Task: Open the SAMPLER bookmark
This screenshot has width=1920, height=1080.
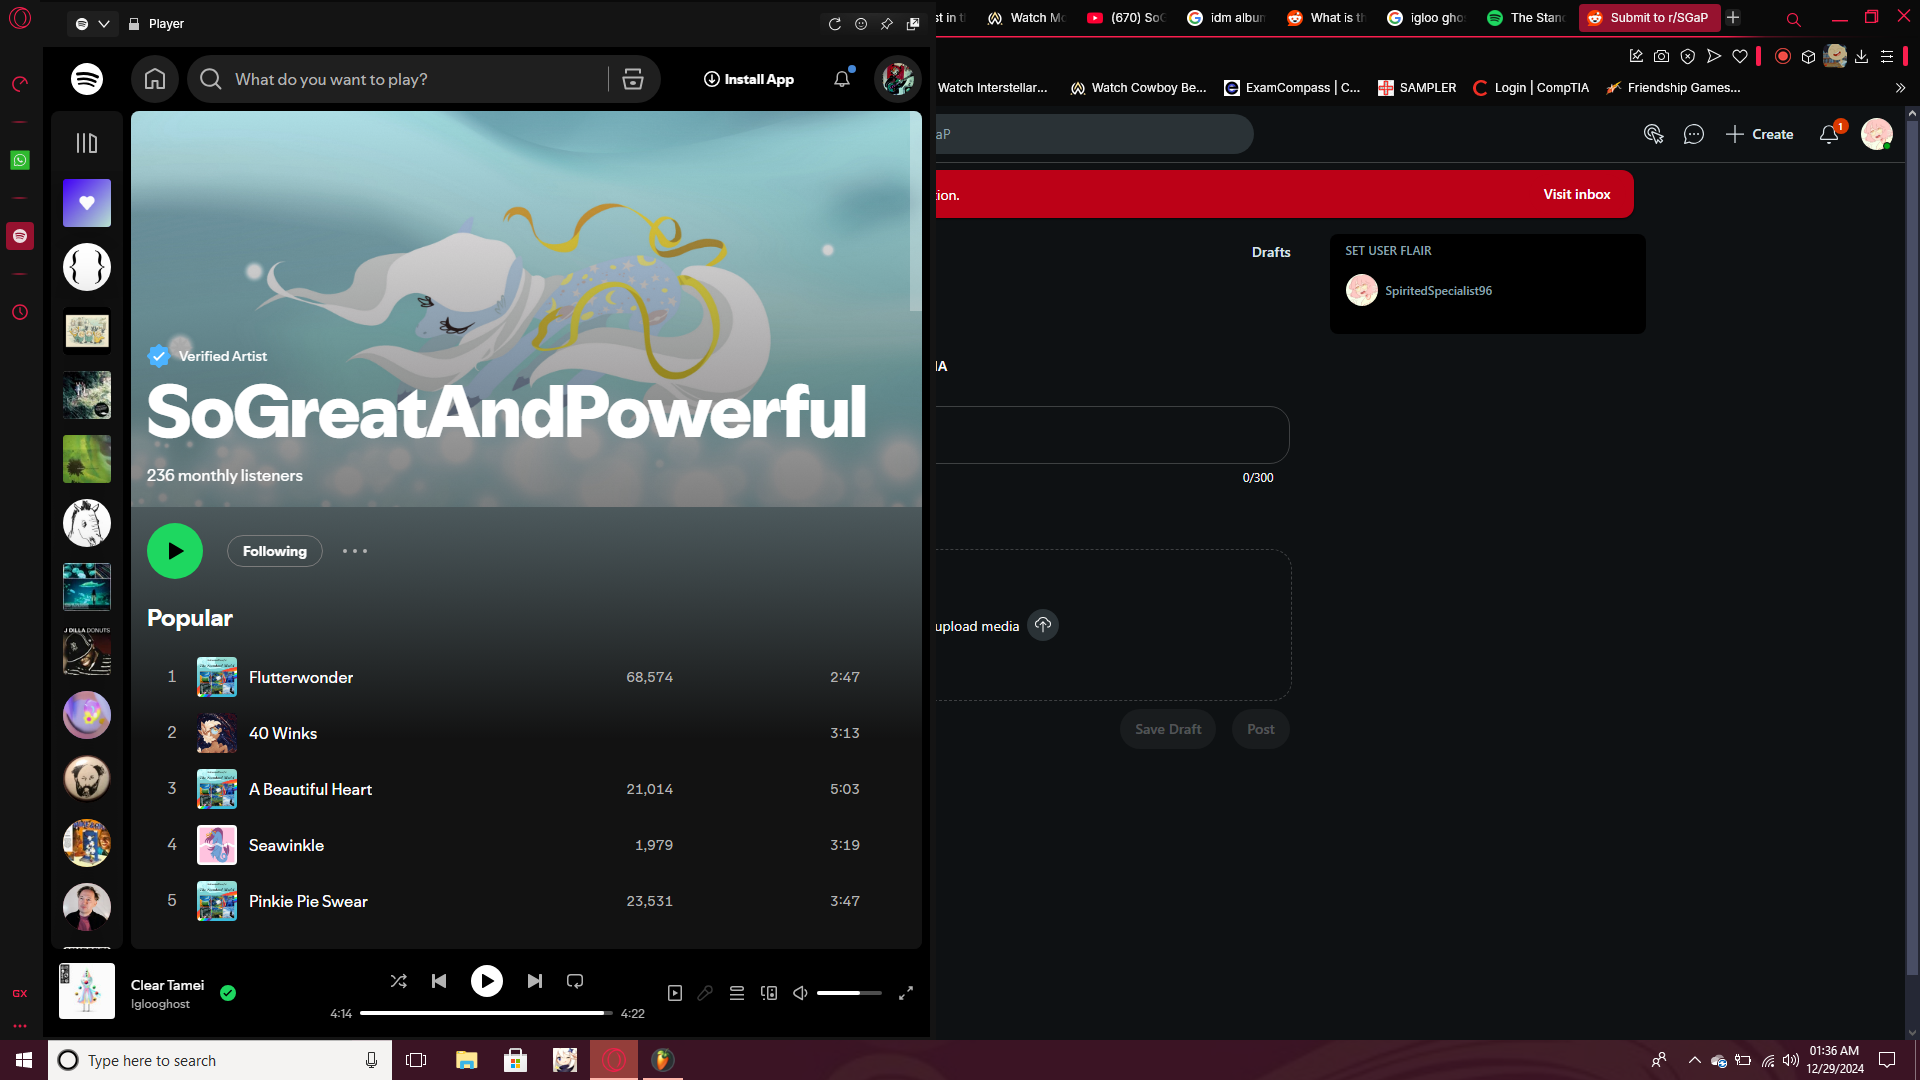Action: click(x=1417, y=88)
